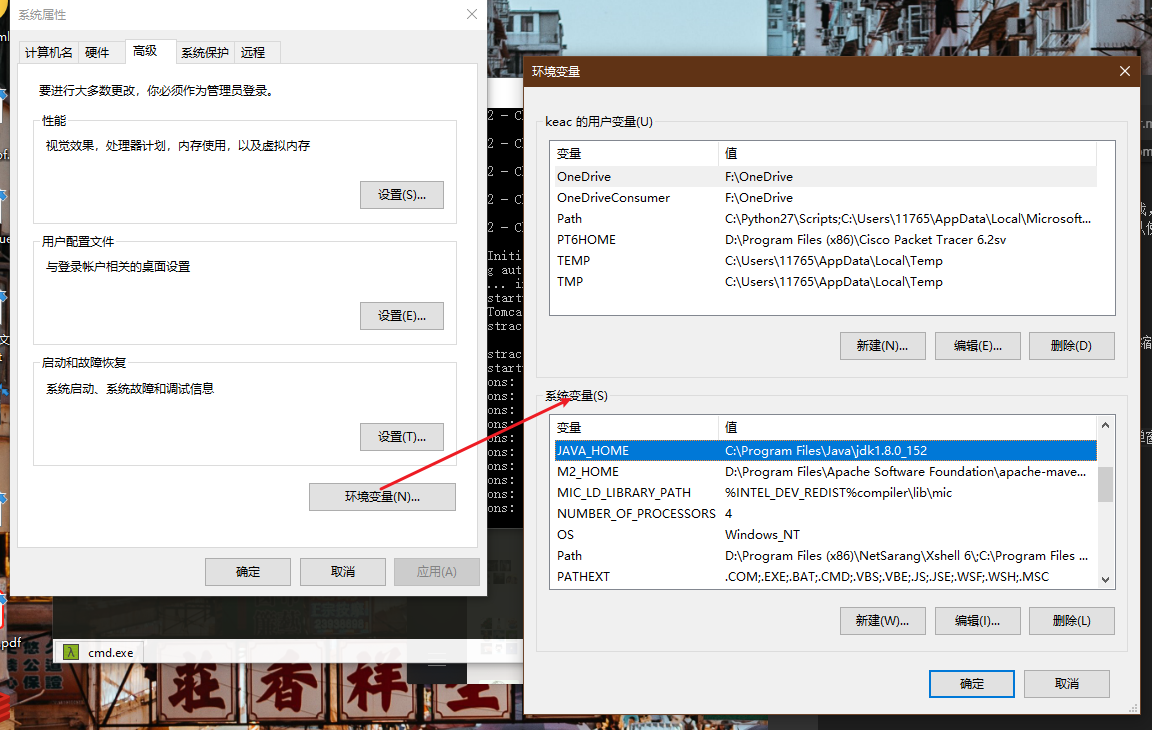Open 环境变量(N)... button

point(382,496)
